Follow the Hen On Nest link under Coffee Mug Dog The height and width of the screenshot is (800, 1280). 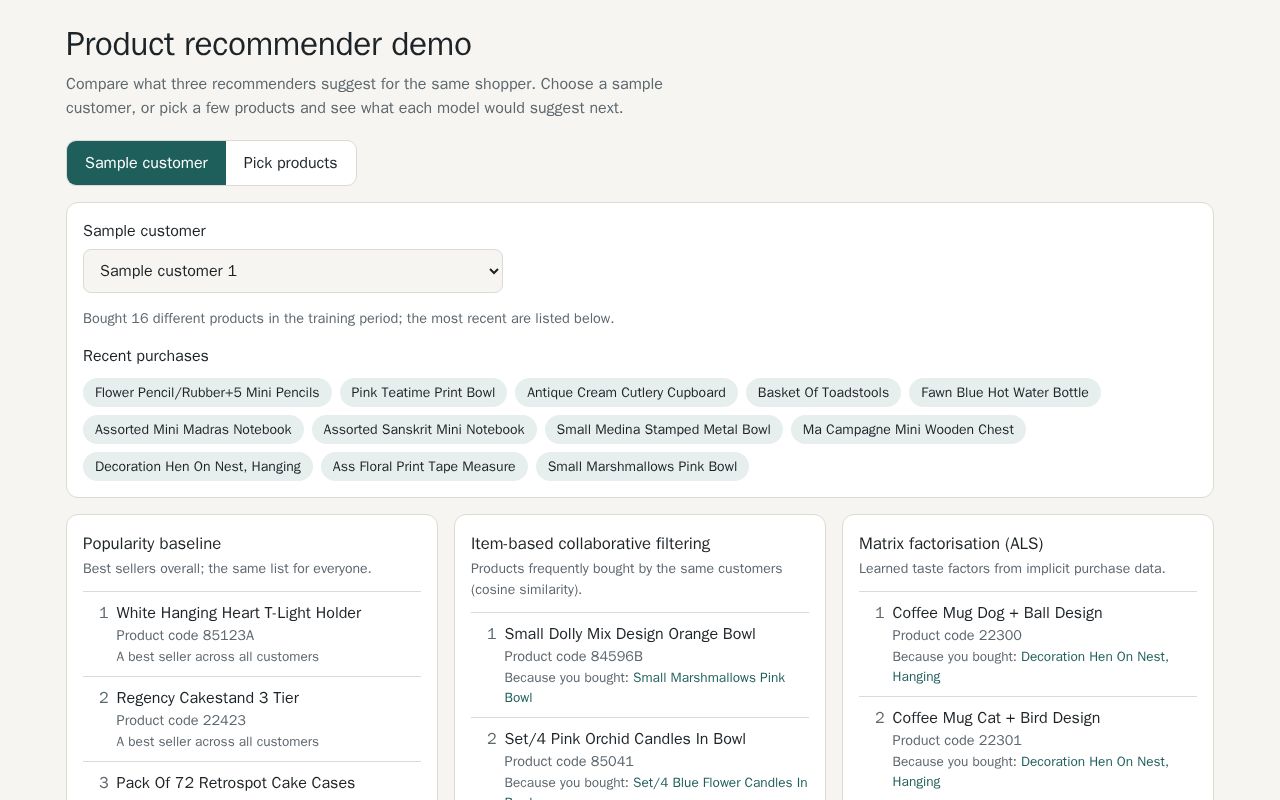pos(1030,667)
